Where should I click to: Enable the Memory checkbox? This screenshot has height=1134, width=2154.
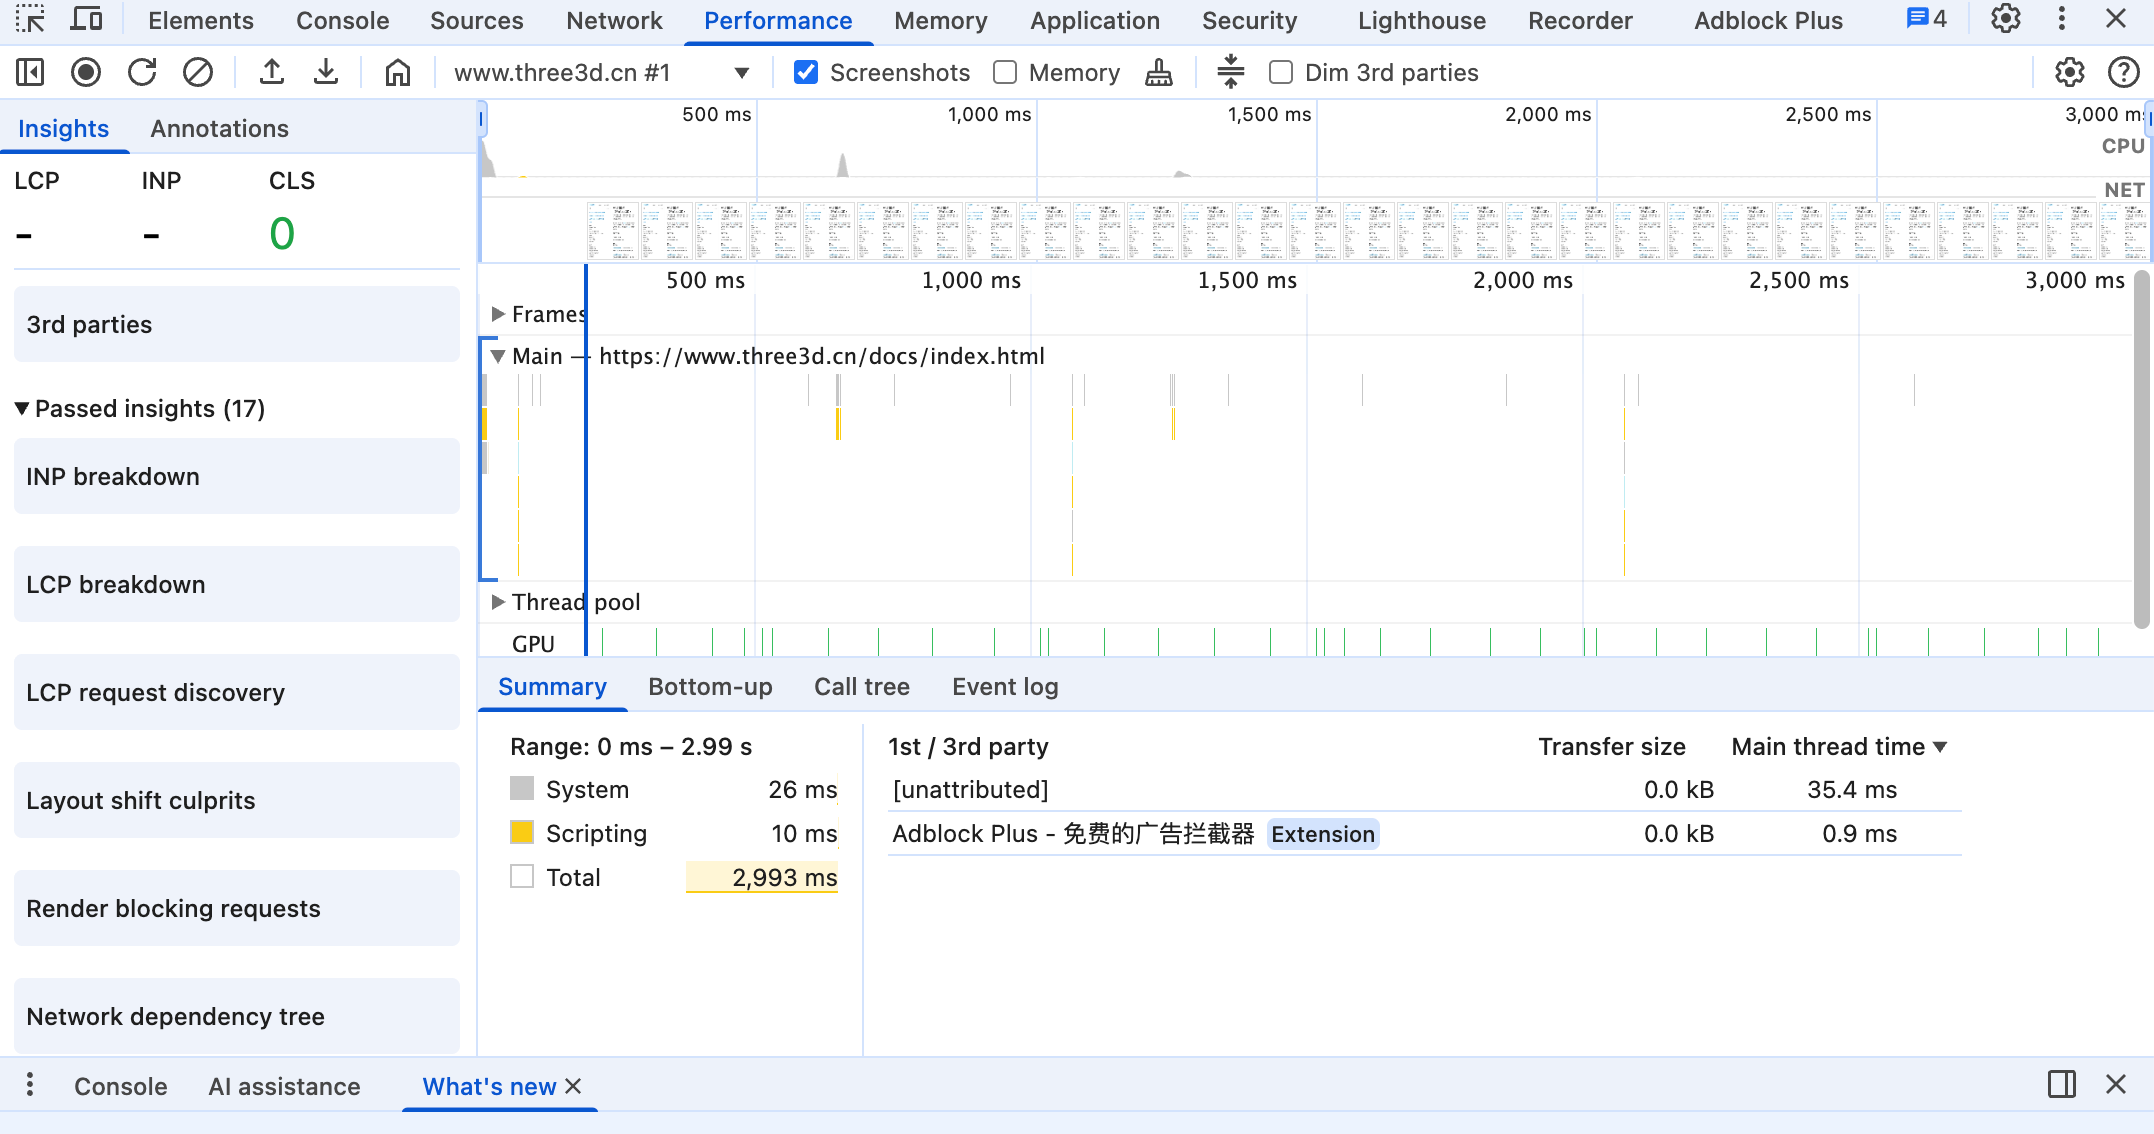coord(1005,72)
